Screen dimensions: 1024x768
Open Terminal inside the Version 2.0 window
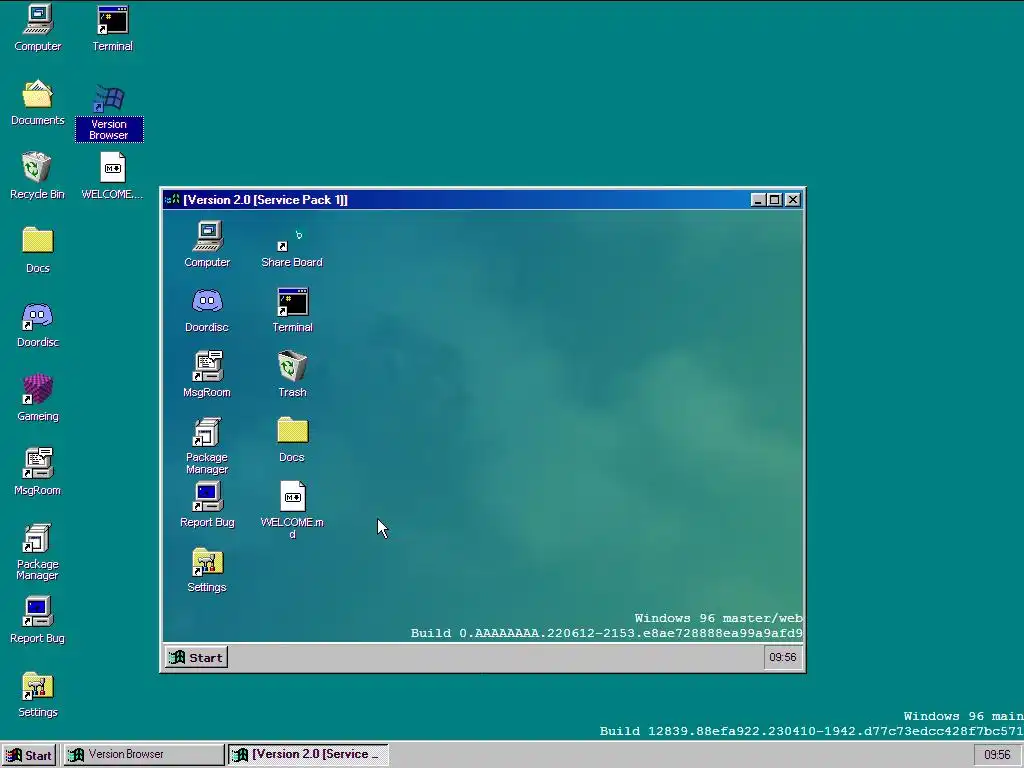point(293,309)
